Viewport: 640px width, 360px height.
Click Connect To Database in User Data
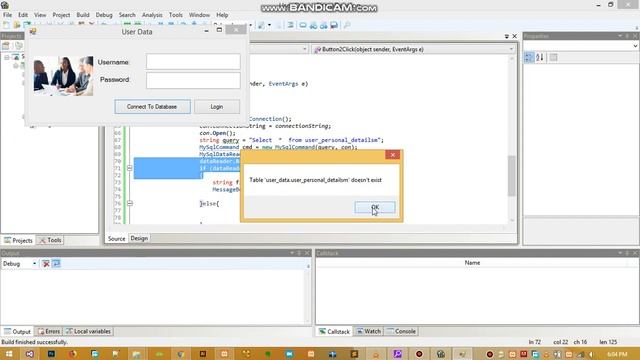(152, 107)
